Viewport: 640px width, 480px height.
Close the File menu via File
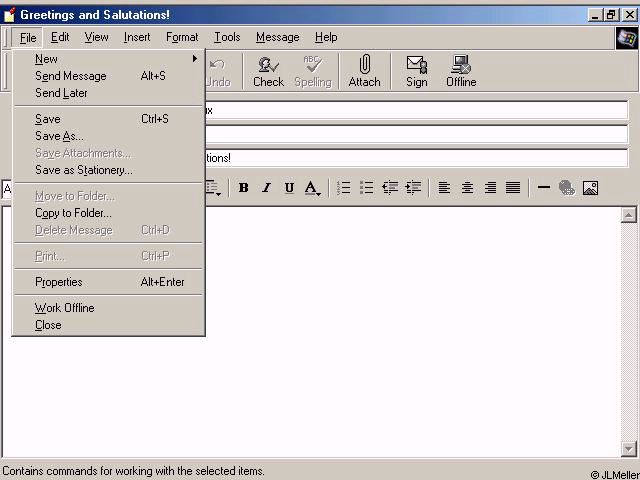tap(28, 38)
